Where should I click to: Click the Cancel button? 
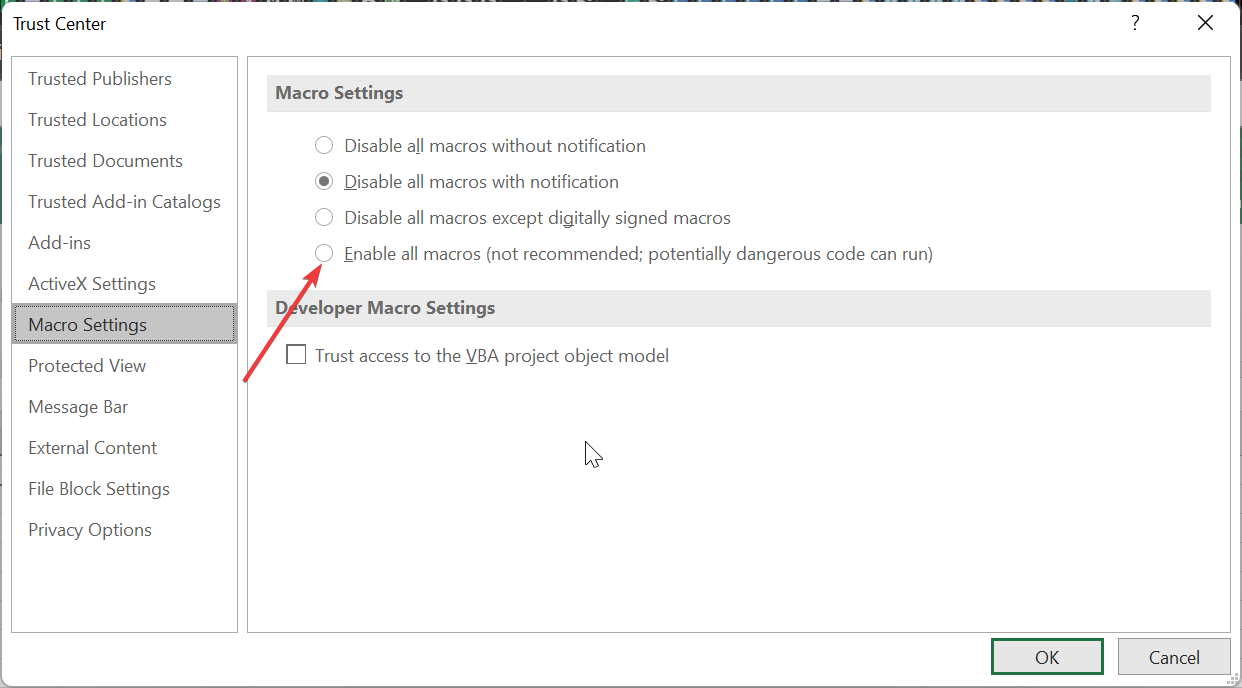coord(1174,657)
